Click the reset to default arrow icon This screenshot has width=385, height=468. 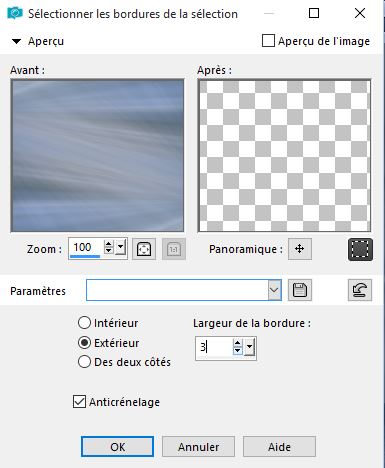pos(360,290)
